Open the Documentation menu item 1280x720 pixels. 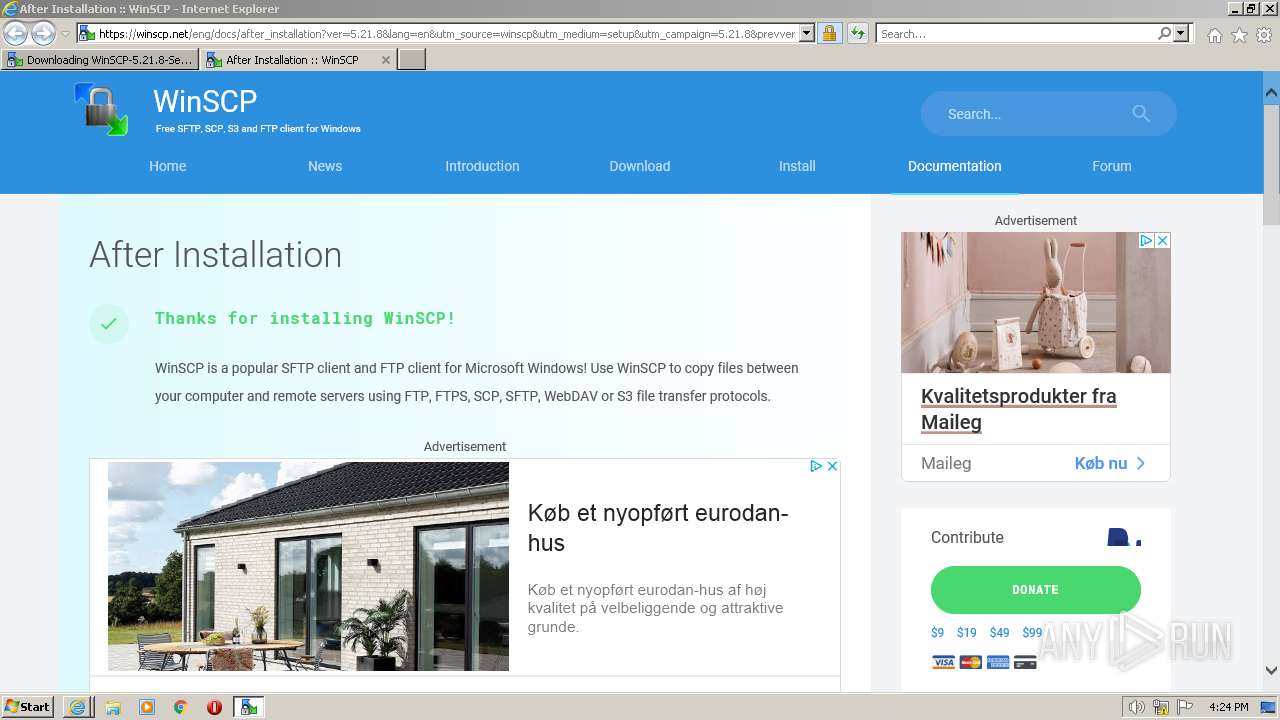[x=954, y=166]
